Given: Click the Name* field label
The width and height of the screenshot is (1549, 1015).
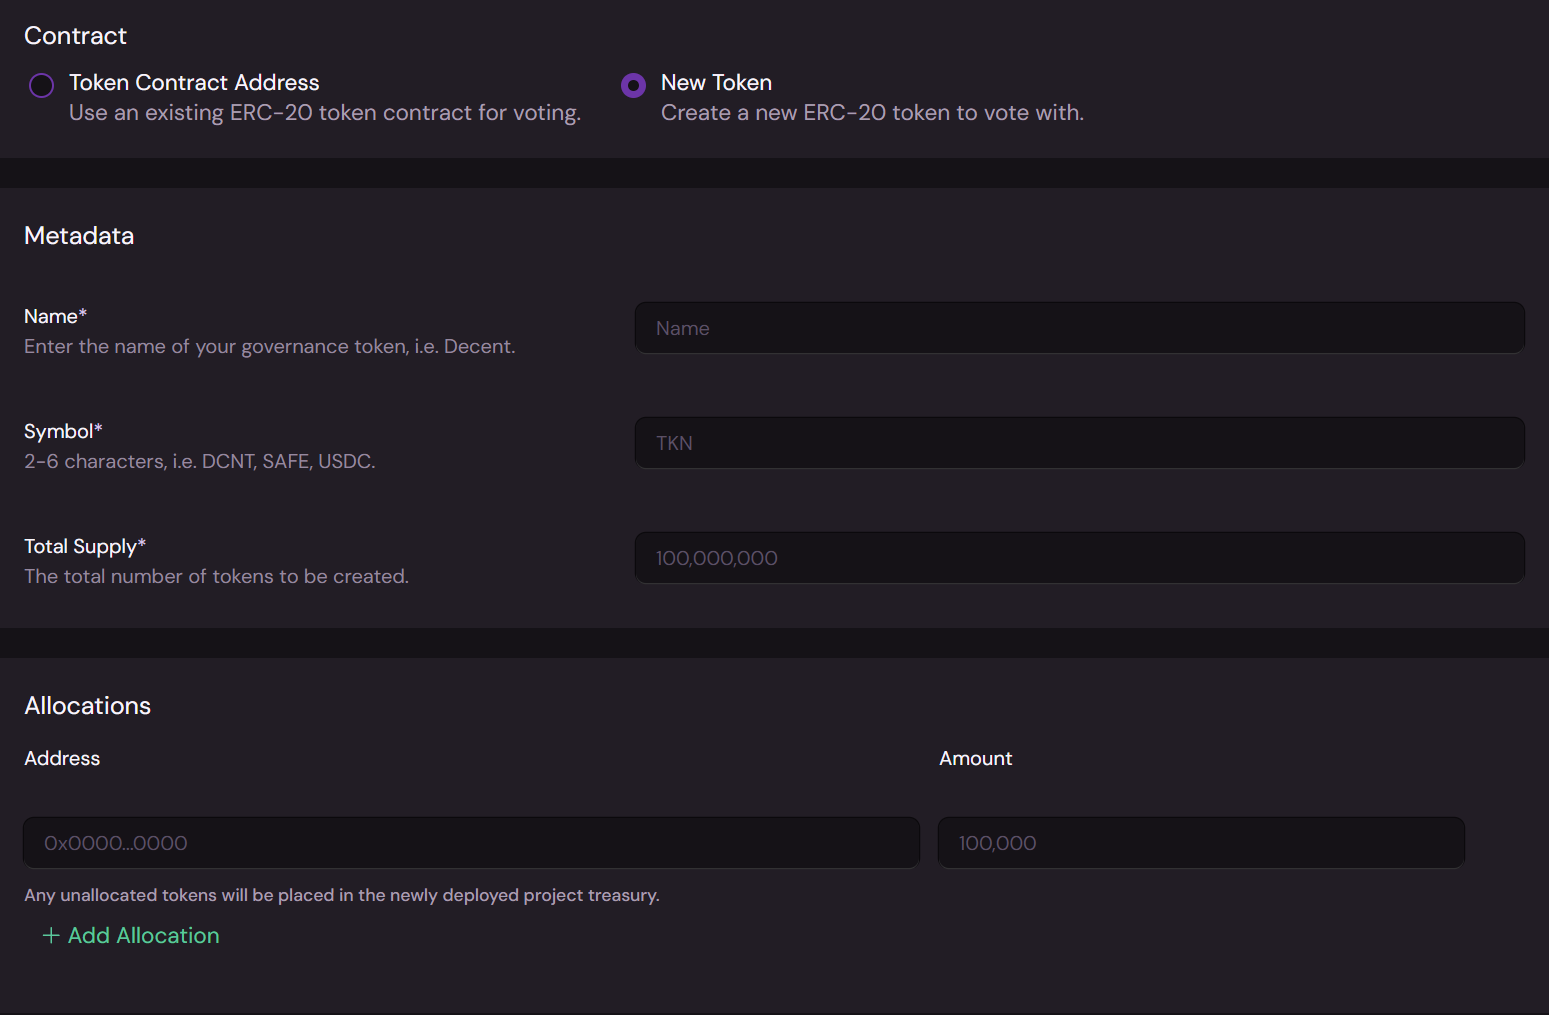Looking at the screenshot, I should point(55,316).
